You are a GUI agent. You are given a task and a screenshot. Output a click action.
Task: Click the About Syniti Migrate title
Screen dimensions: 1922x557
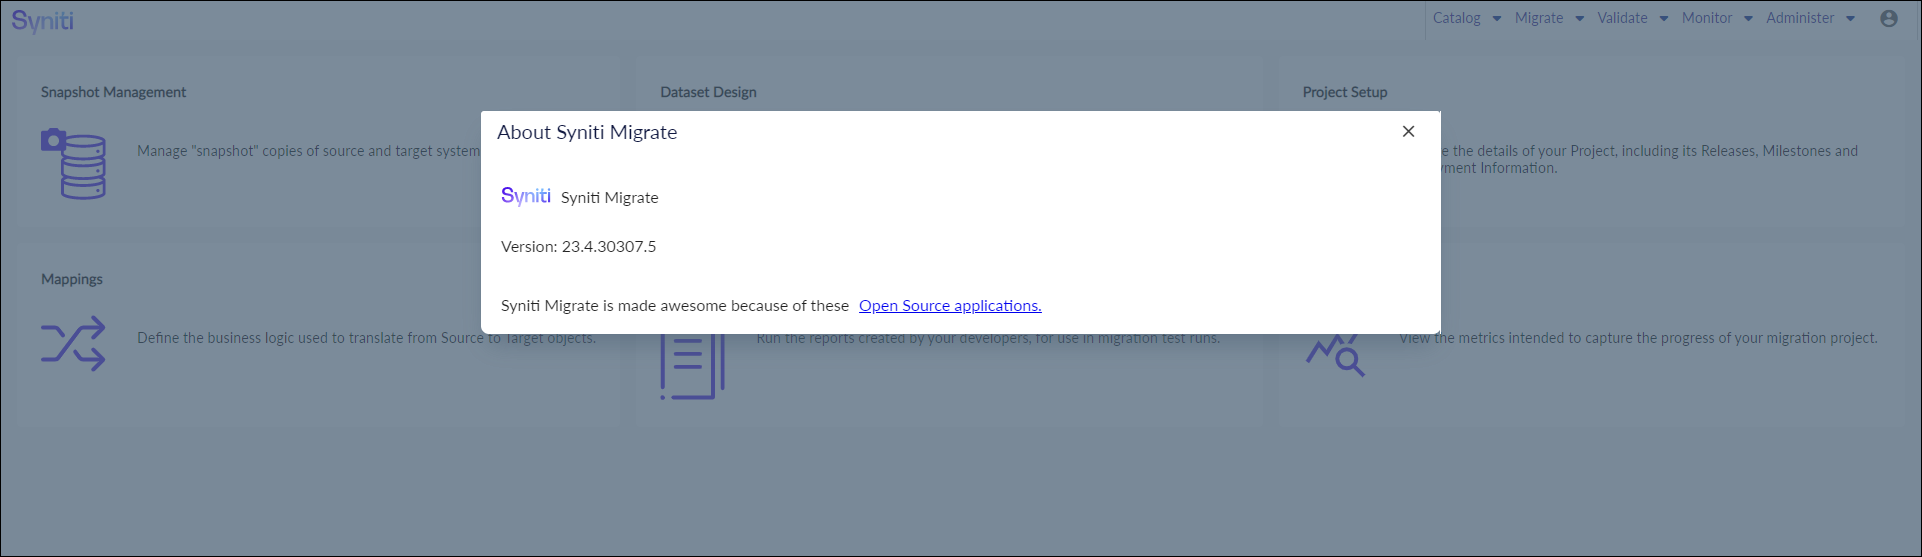tap(587, 132)
